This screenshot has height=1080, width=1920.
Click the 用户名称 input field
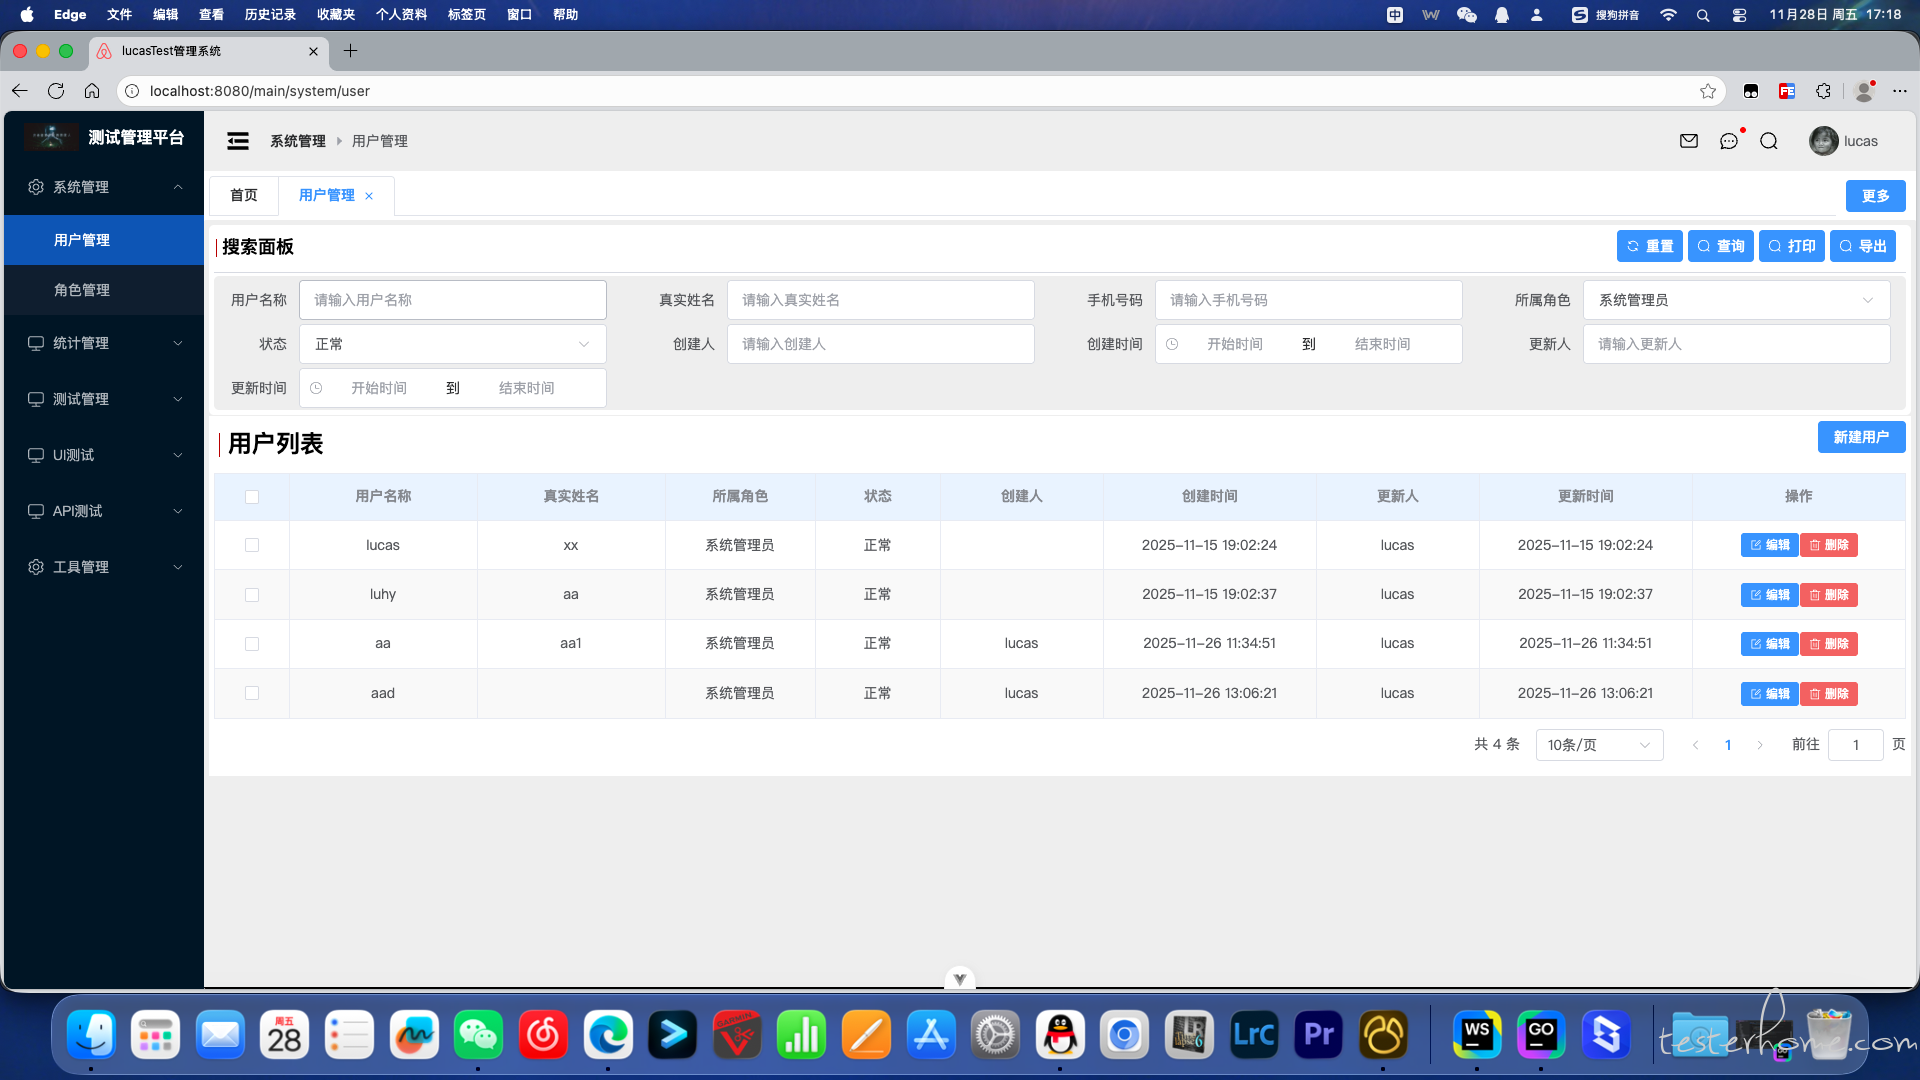[x=452, y=300]
